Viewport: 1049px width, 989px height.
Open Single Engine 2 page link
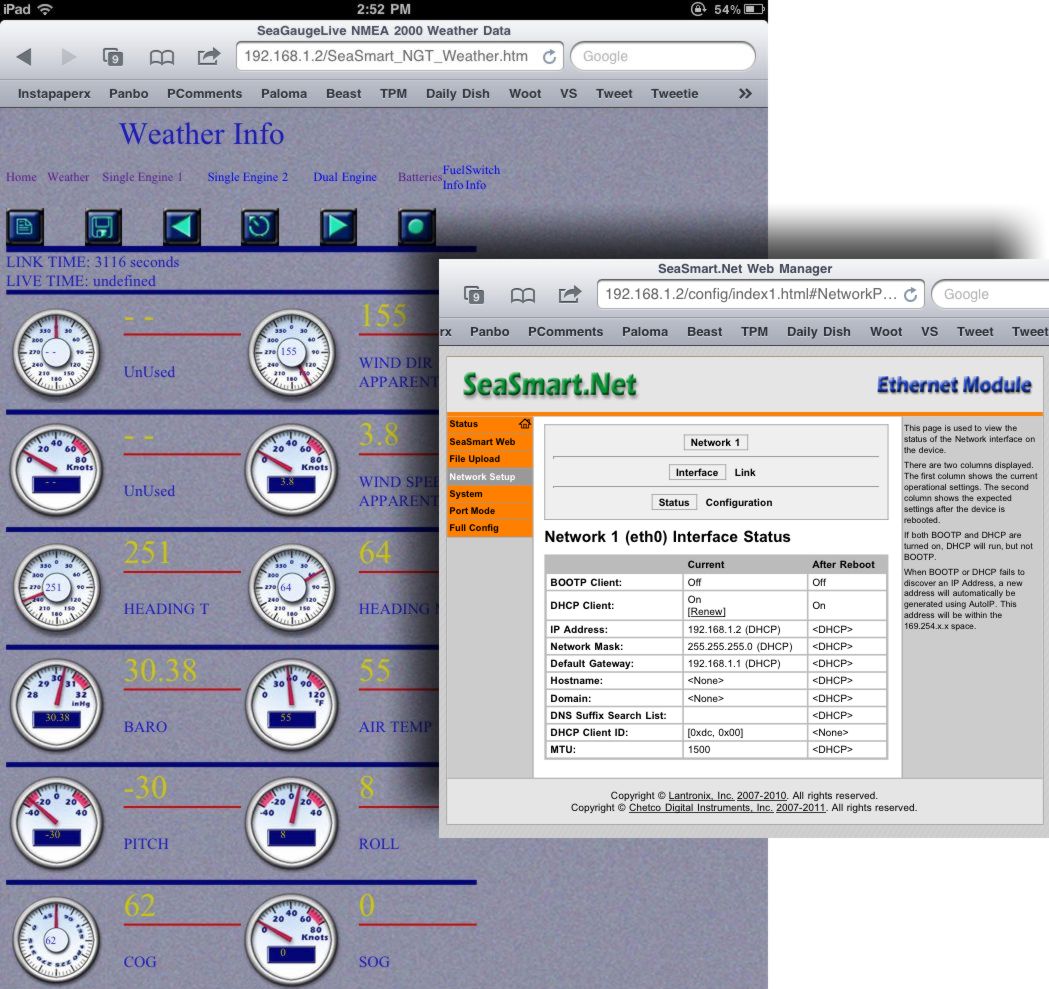pos(248,177)
